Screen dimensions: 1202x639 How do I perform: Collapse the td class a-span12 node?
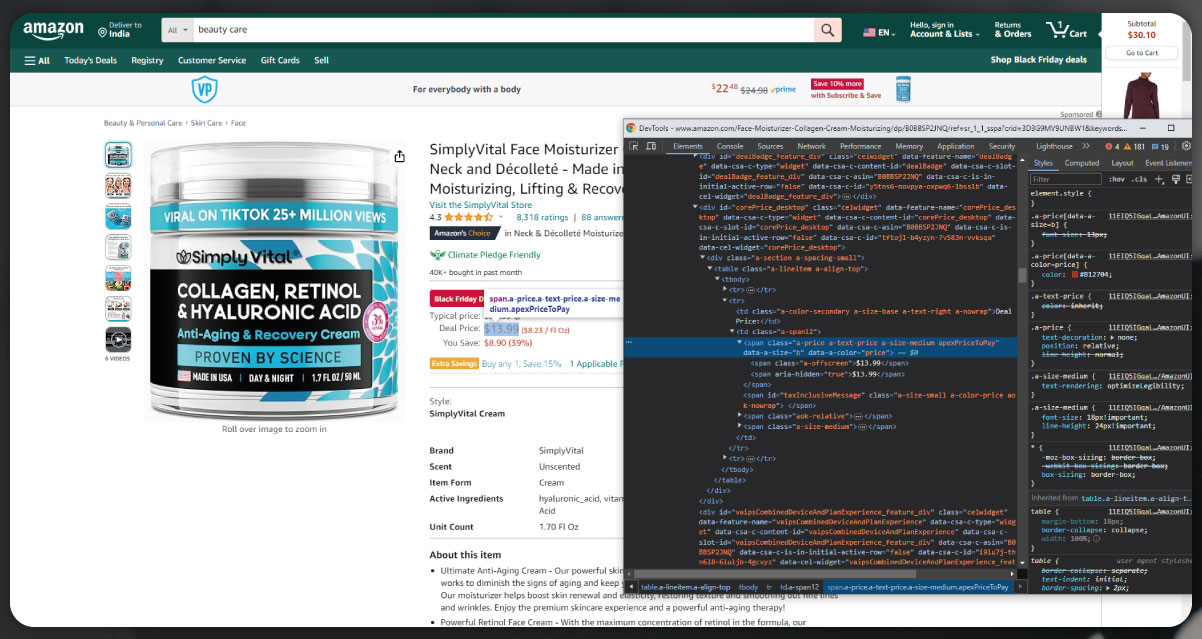click(733, 332)
